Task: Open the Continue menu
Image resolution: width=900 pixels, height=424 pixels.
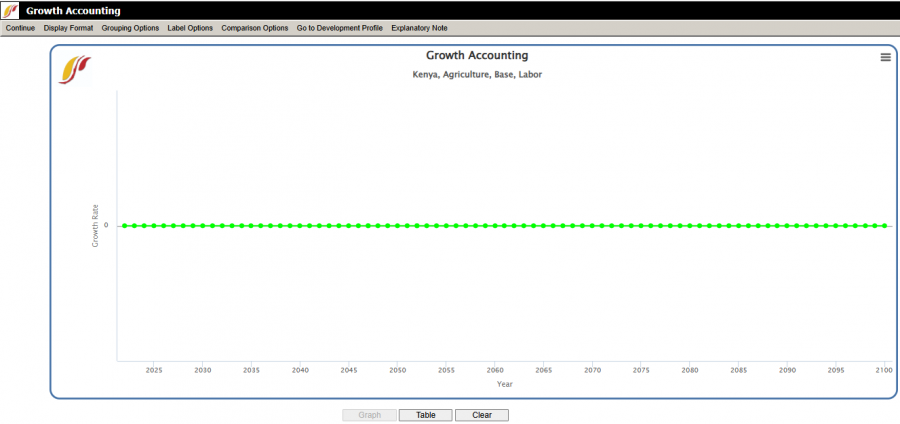Action: (x=20, y=28)
